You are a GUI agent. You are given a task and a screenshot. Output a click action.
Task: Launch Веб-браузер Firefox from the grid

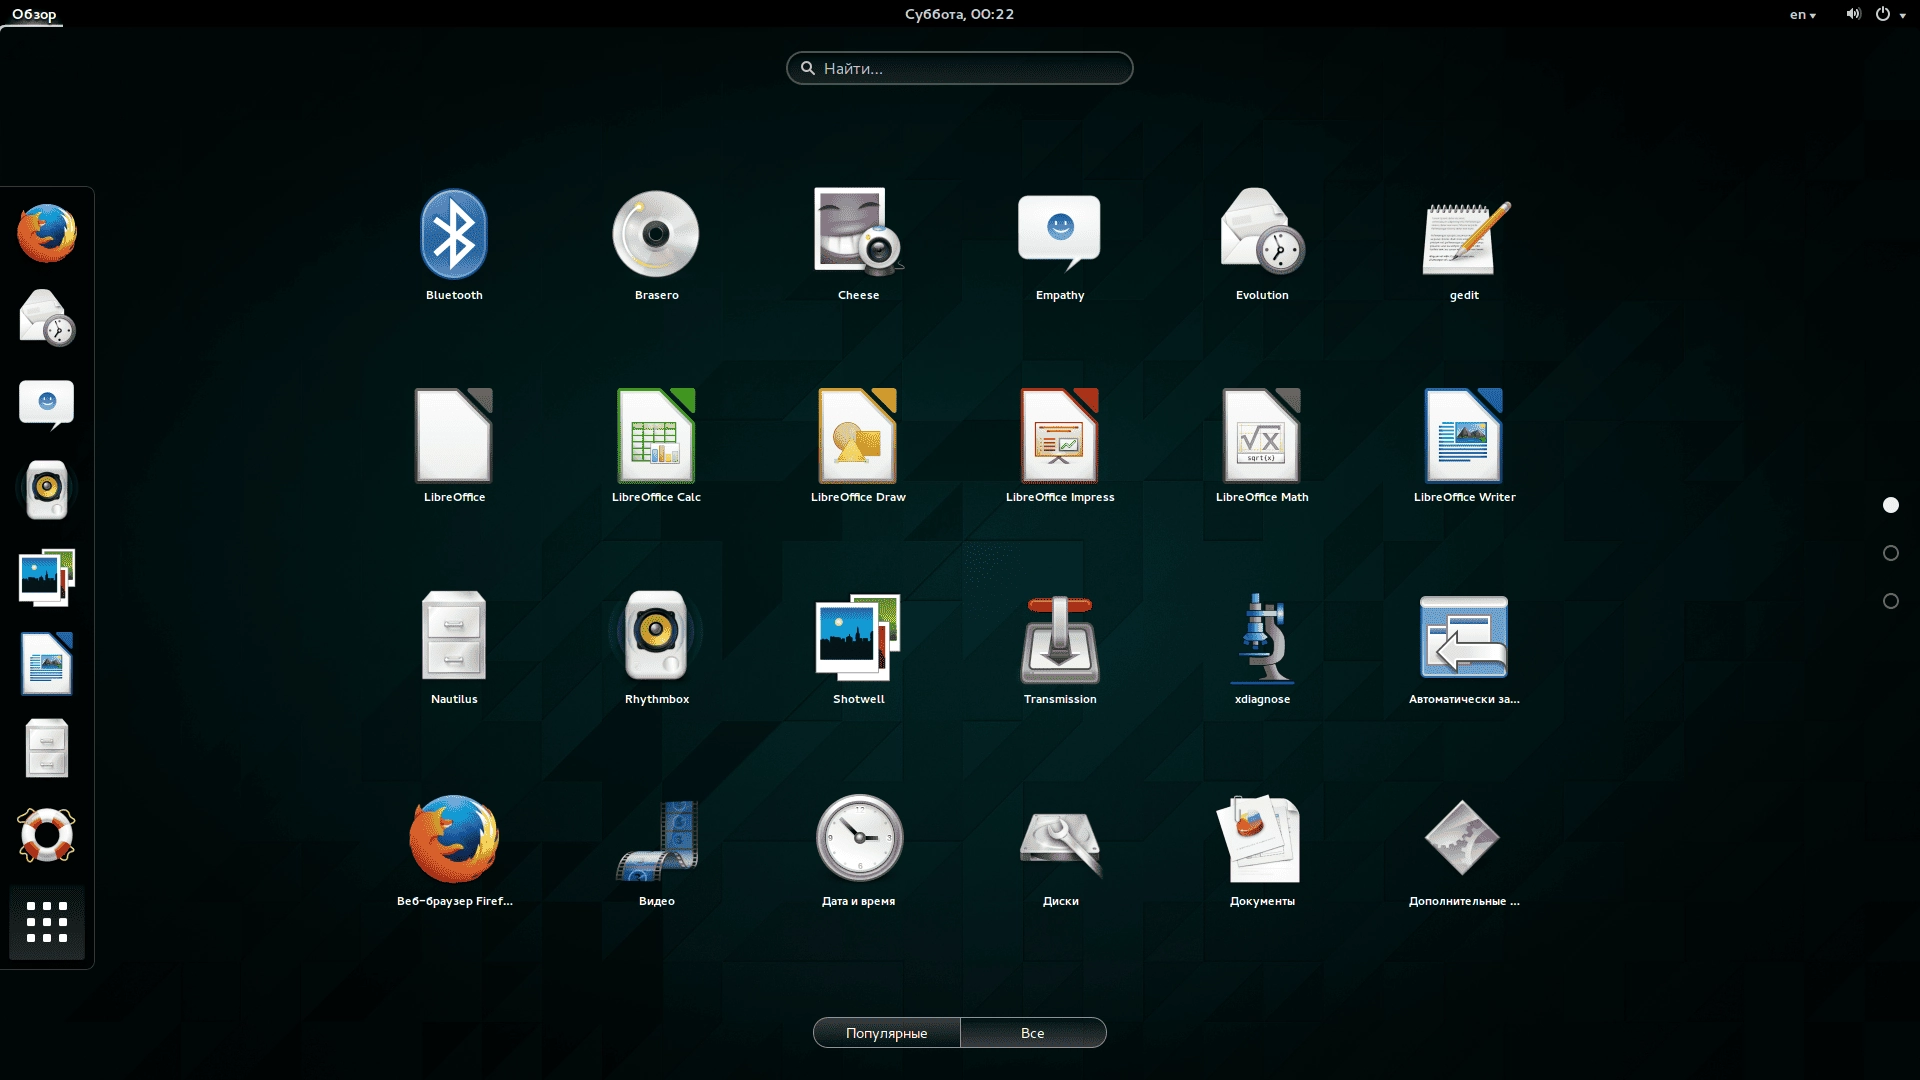click(x=454, y=839)
